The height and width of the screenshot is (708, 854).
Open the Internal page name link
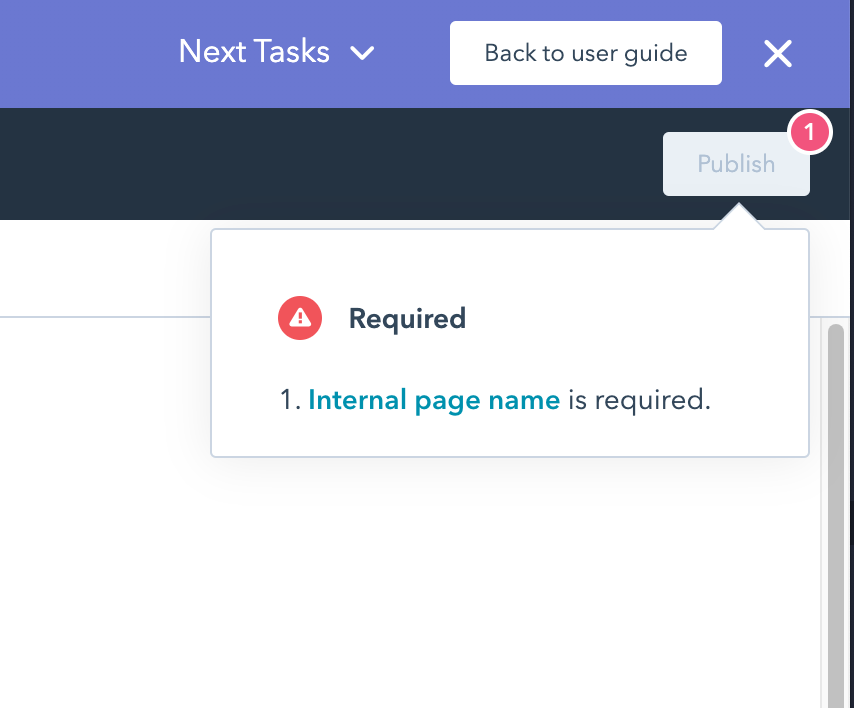[x=434, y=400]
